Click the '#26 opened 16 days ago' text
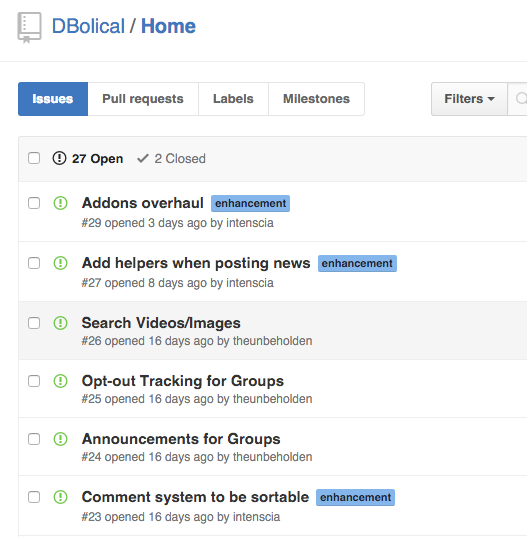 pos(148,341)
